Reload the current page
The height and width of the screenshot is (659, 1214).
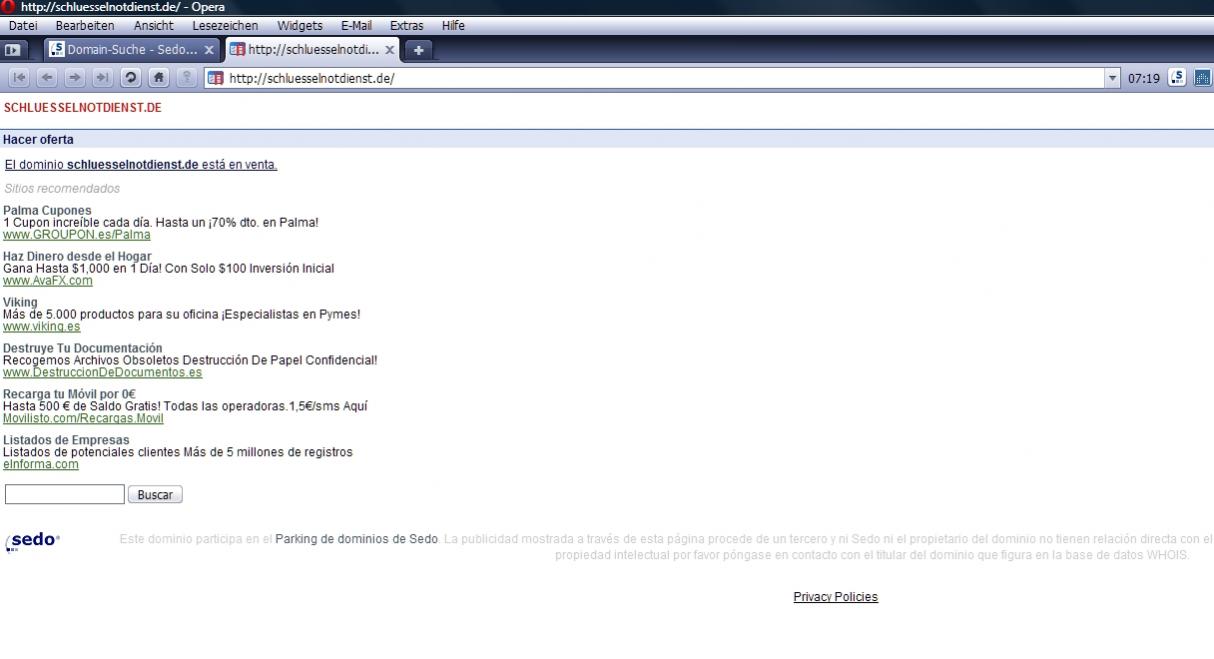130,77
